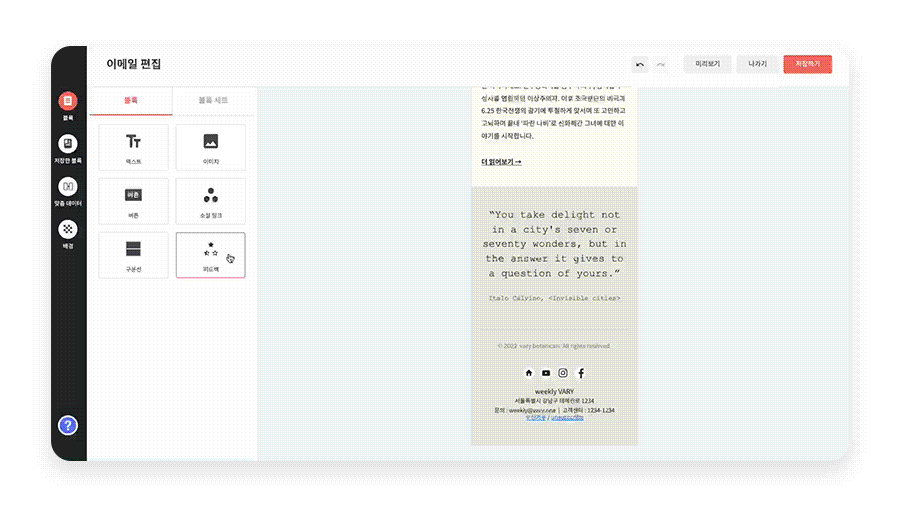The image size is (900, 506).
Task: Open 미리보기 preview
Action: pyautogui.click(x=707, y=64)
